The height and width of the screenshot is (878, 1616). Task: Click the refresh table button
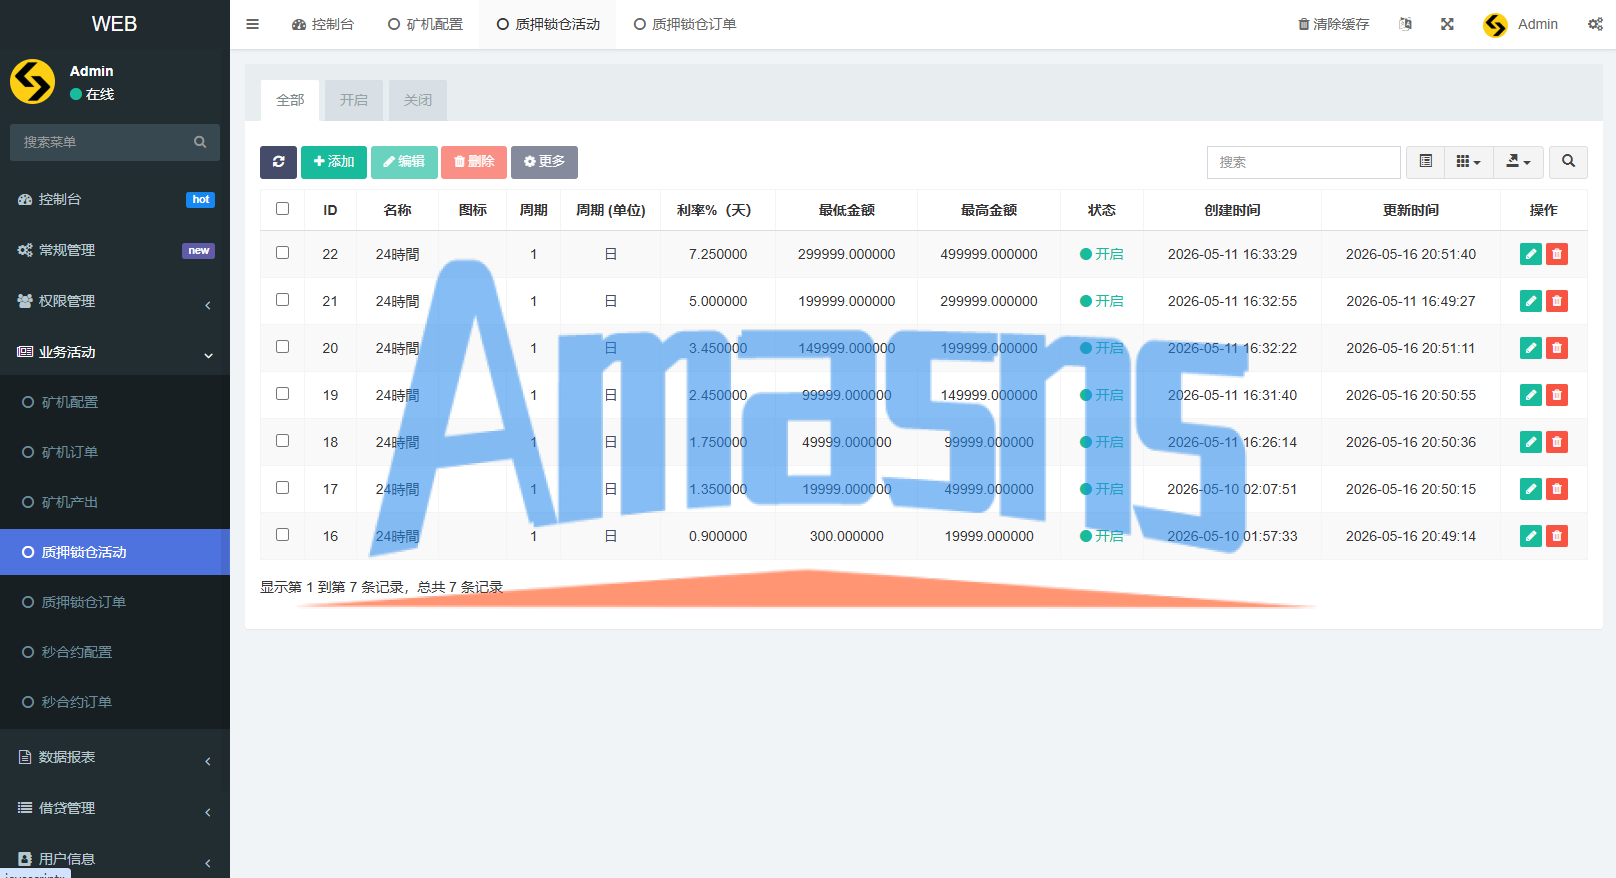[278, 162]
